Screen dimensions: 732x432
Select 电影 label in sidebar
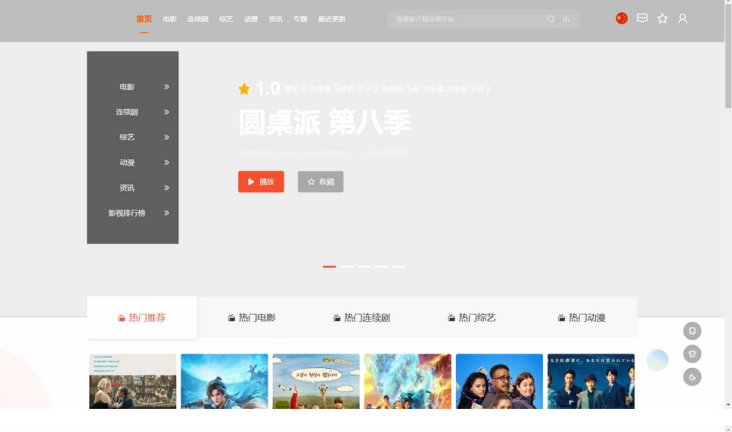tap(127, 87)
